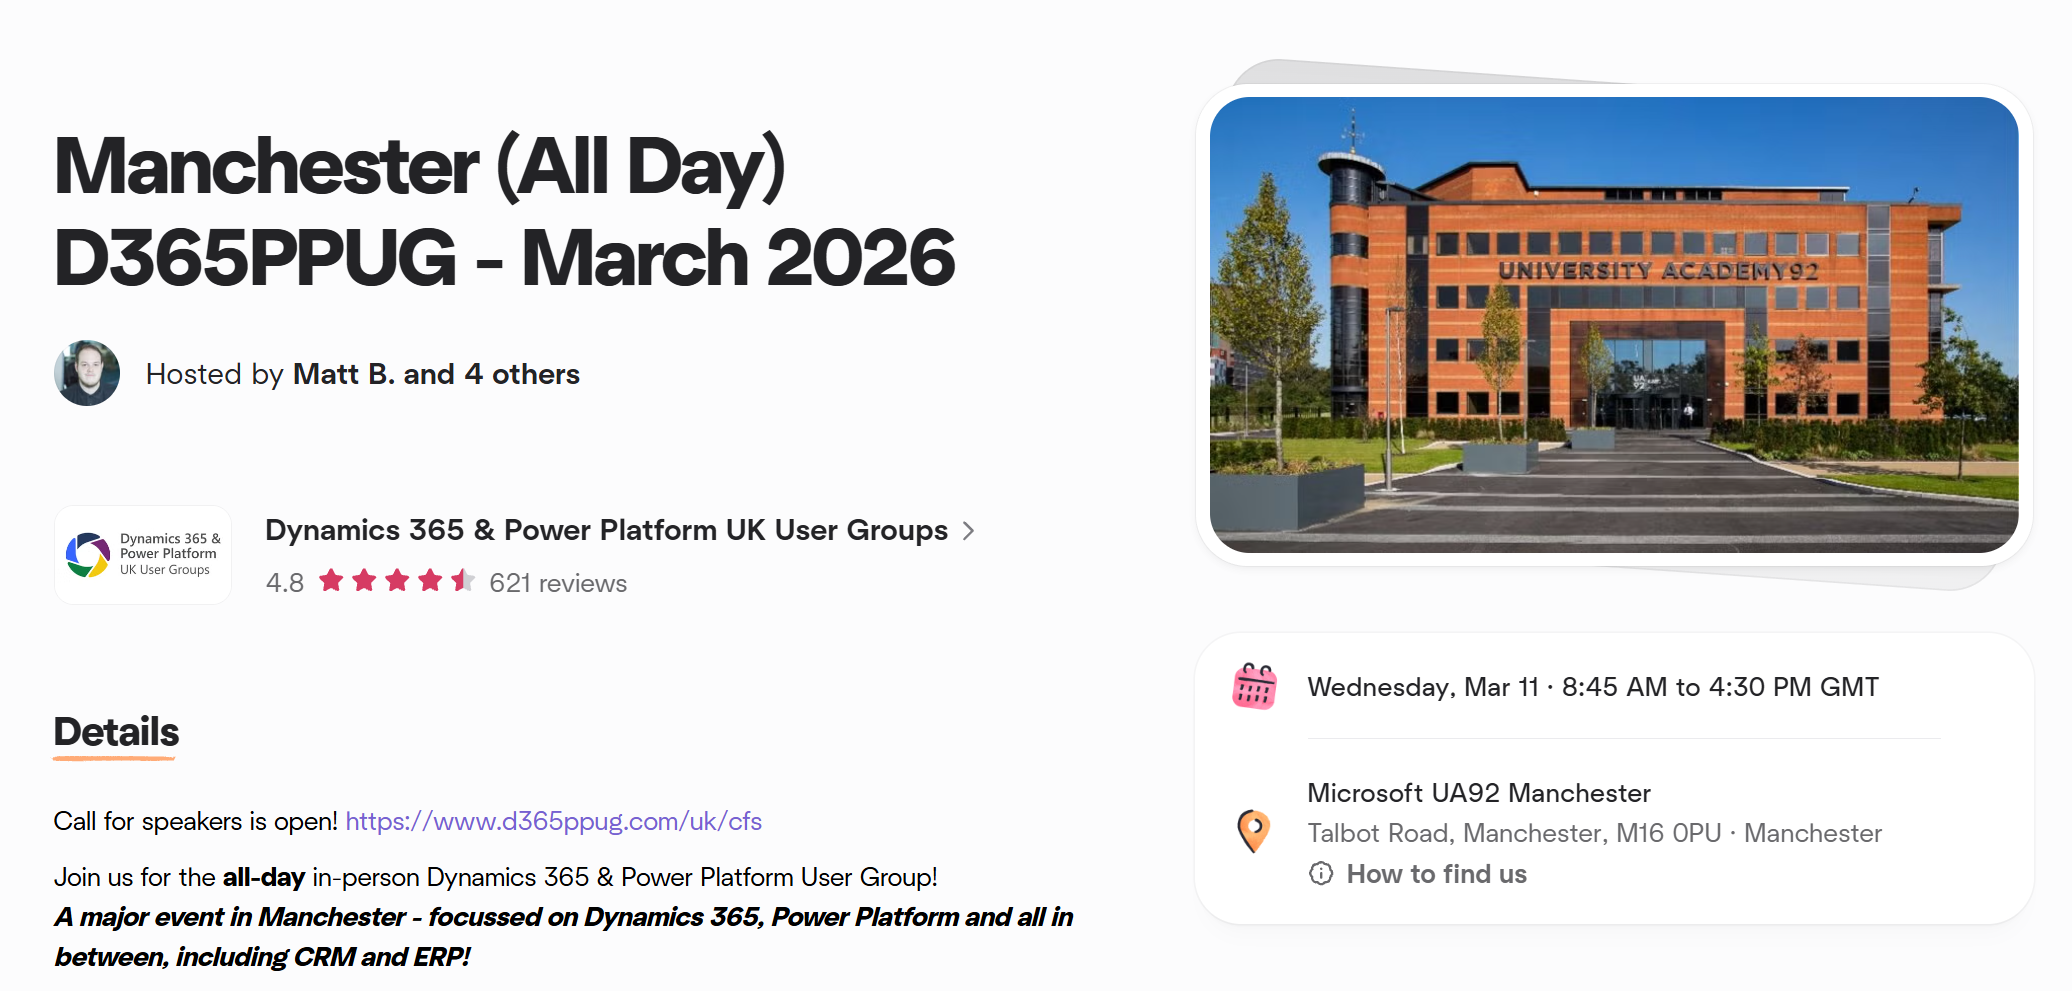Image resolution: width=2072 pixels, height=991 pixels.
Task: Click the 4.8 rating score
Action: point(285,583)
